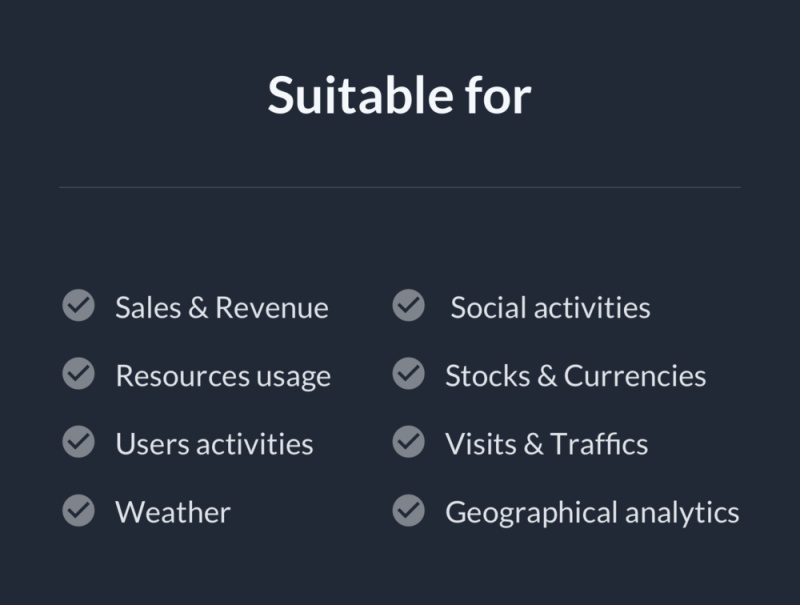Click the checkmark beside Visits & Traffics
Screen dimensions: 800x605
click(408, 442)
